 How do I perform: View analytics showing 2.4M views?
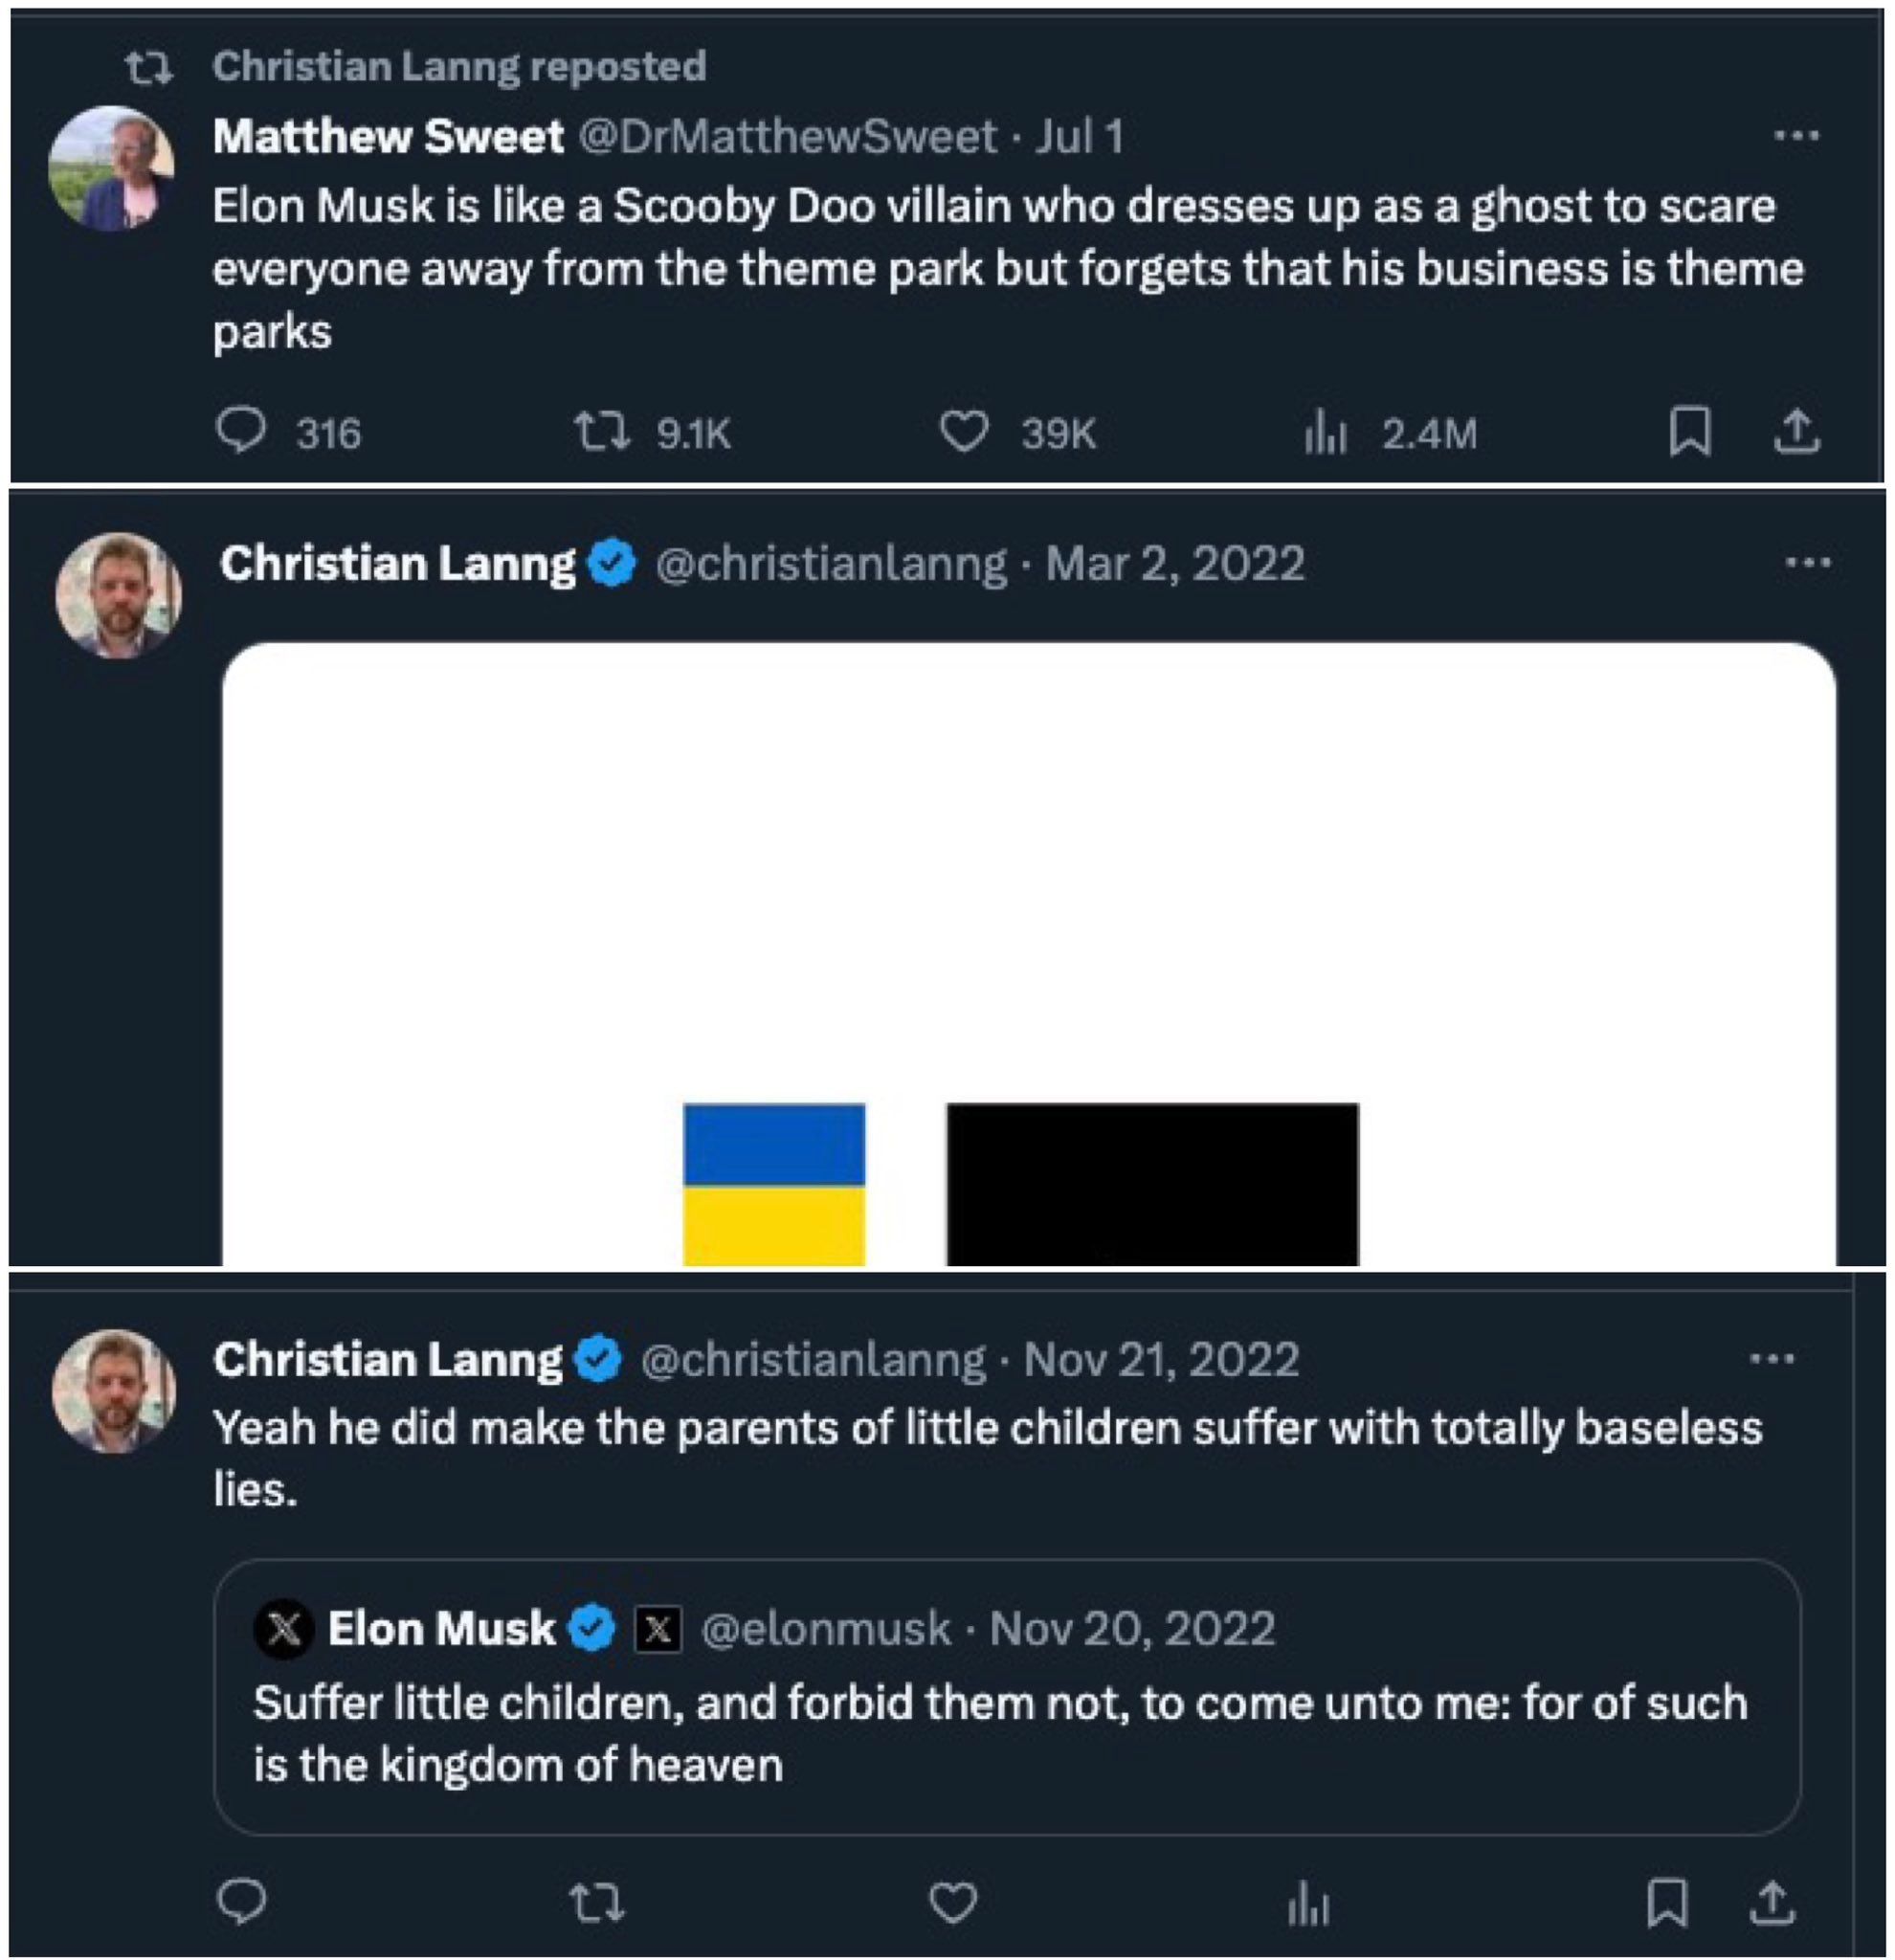(x=1327, y=434)
